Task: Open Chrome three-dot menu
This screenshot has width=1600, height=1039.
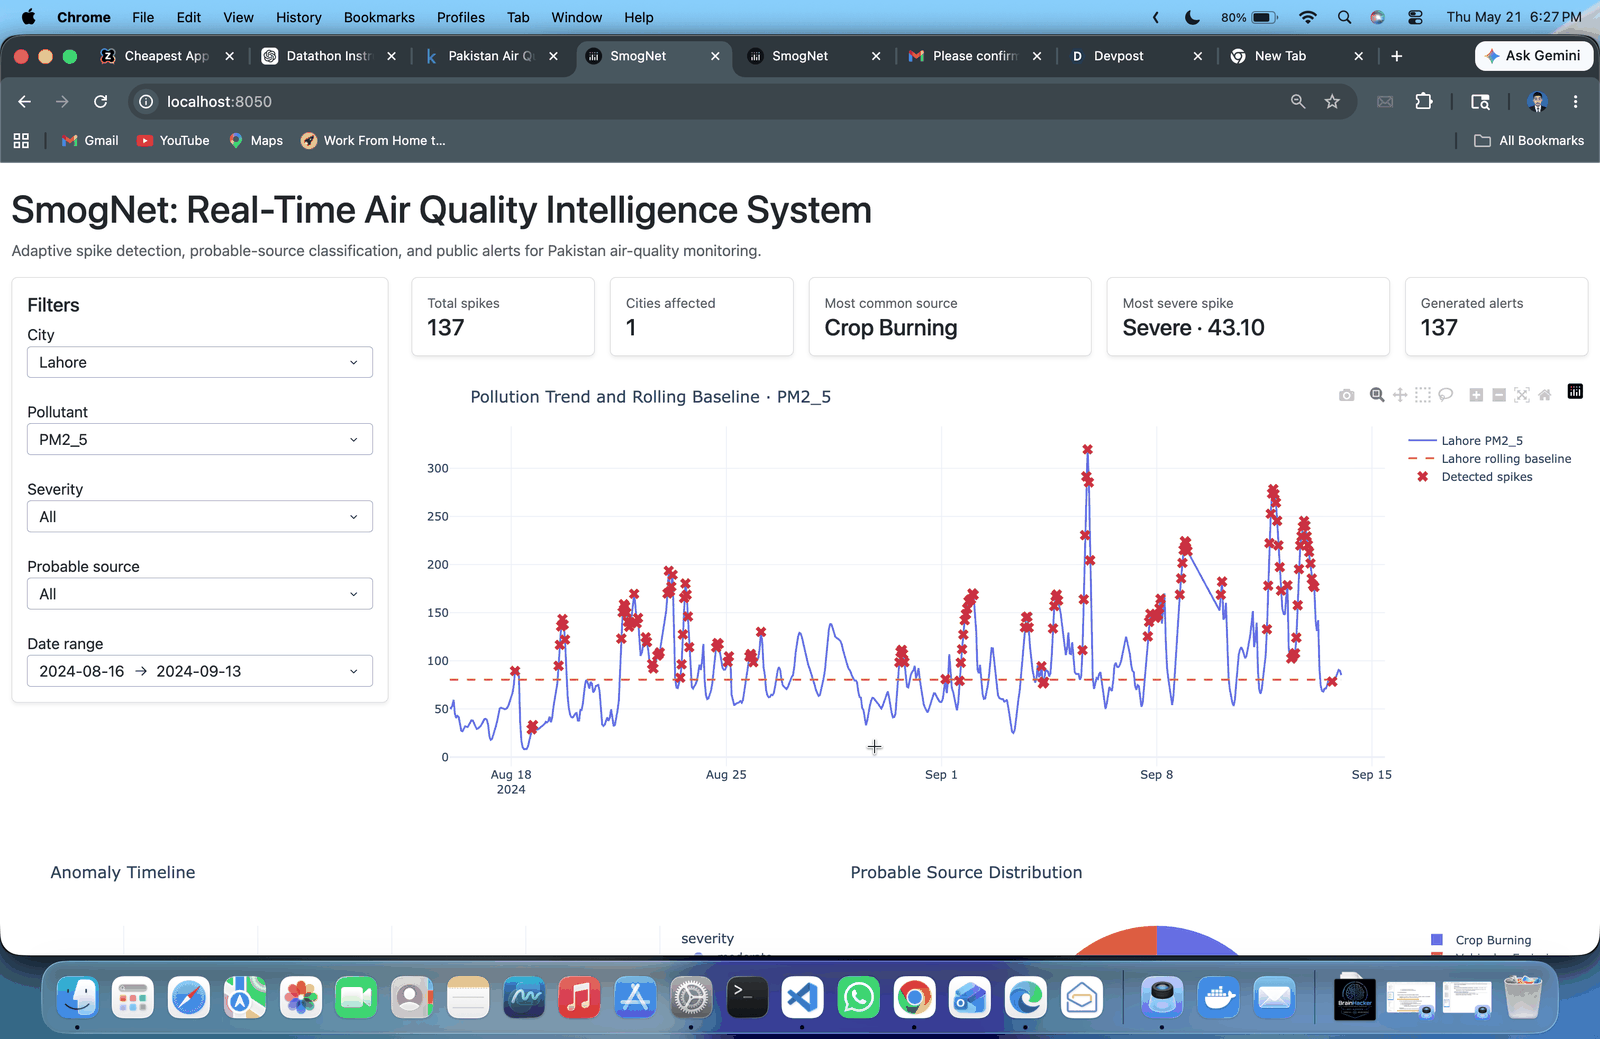Action: pyautogui.click(x=1575, y=101)
